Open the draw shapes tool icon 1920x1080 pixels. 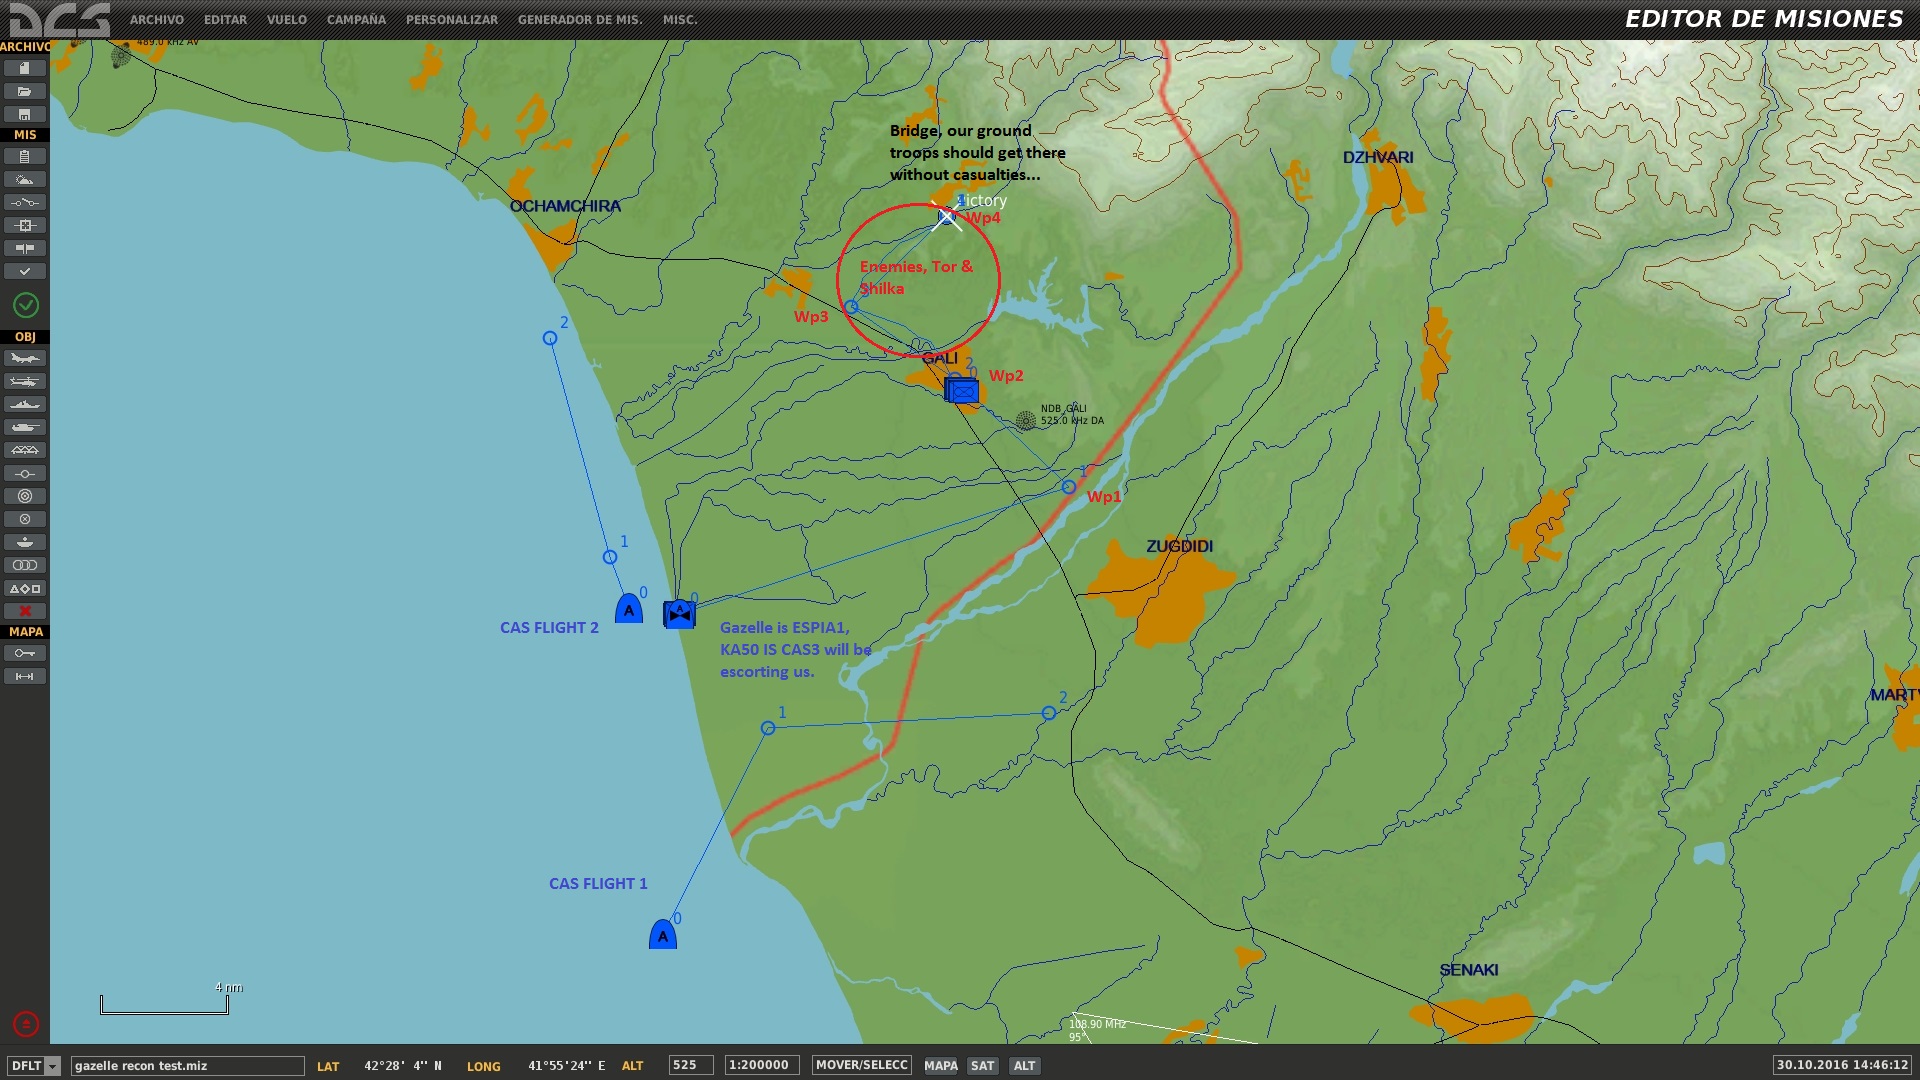[x=25, y=588]
